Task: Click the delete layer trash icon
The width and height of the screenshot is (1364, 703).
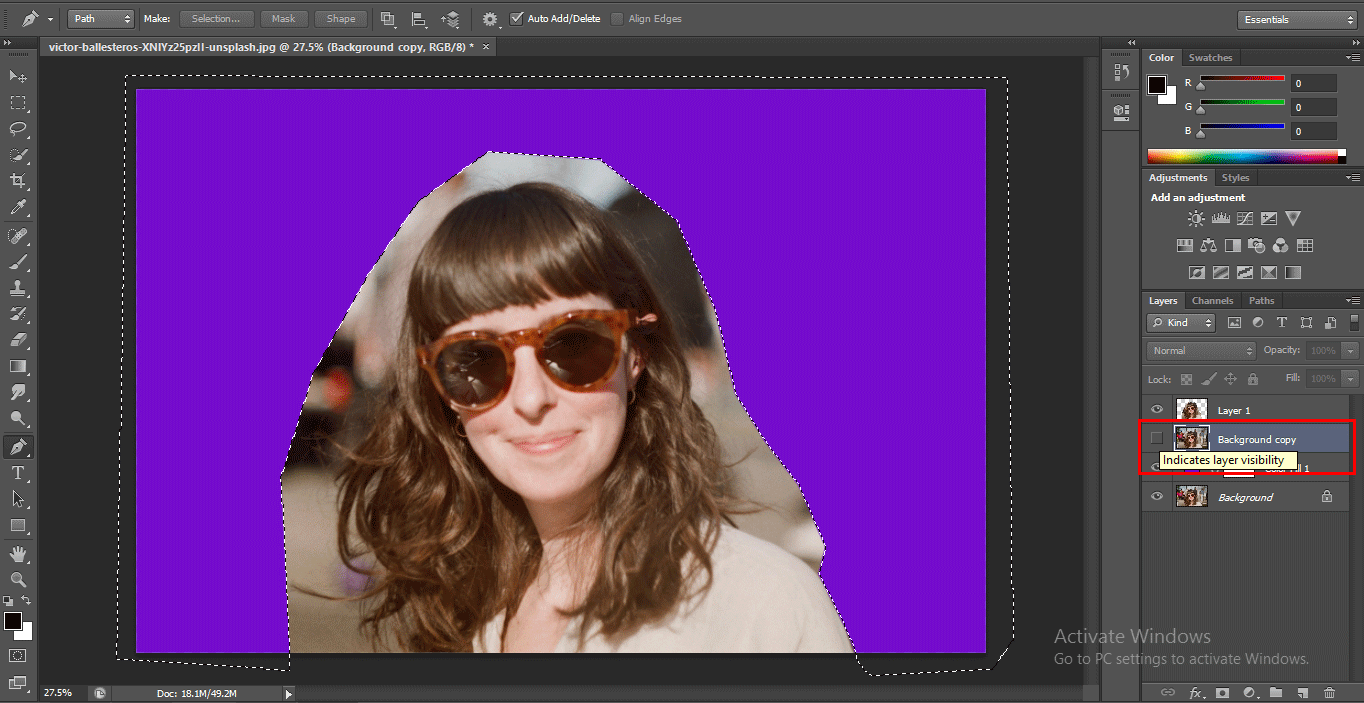Action: (1329, 692)
